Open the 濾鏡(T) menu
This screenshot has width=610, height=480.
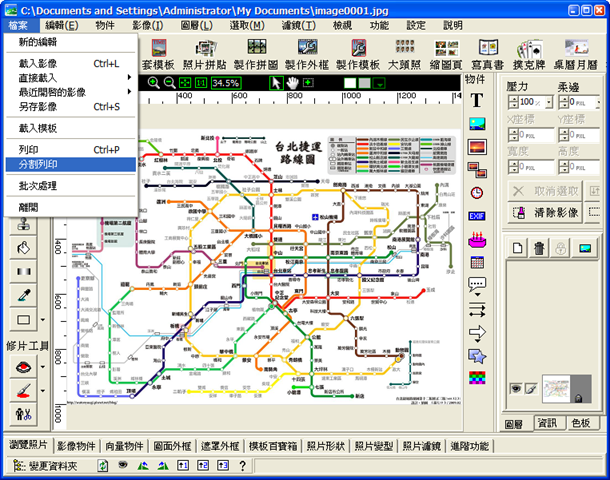click(299, 26)
